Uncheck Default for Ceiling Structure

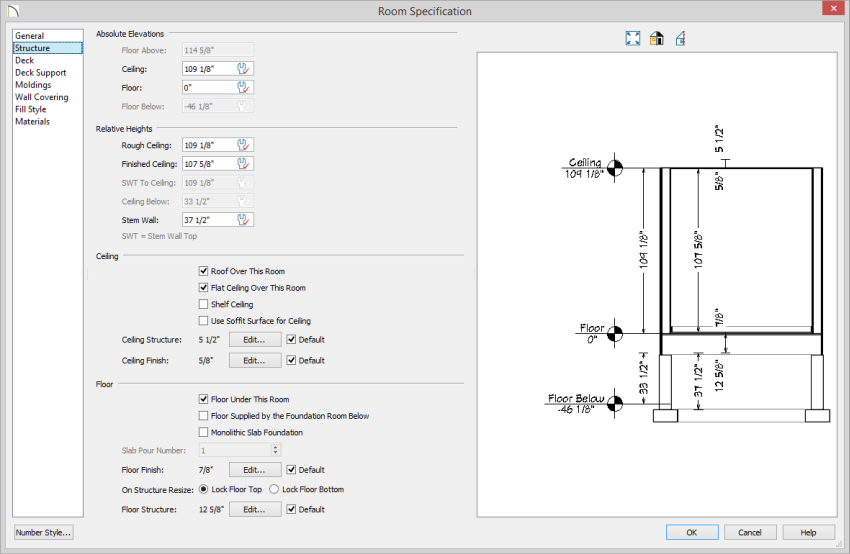coord(291,339)
